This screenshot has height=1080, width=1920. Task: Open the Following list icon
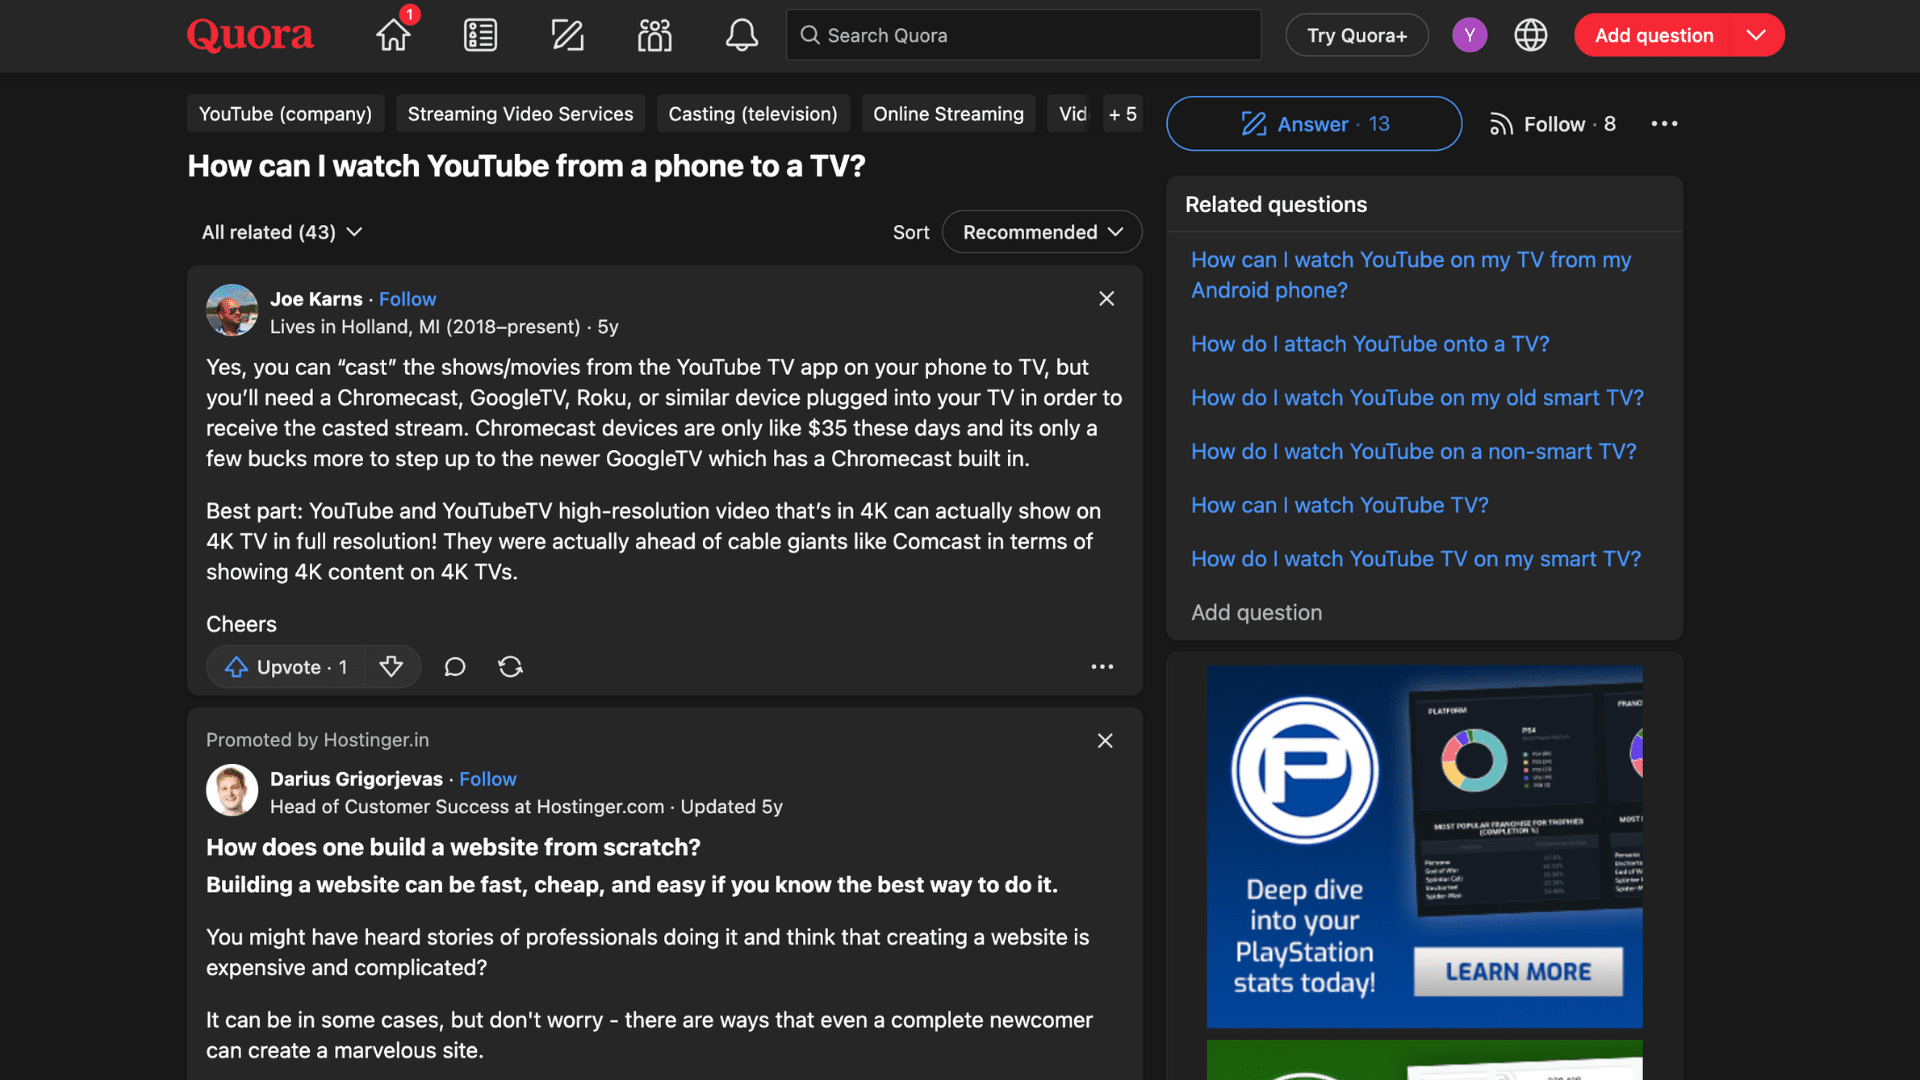(480, 36)
